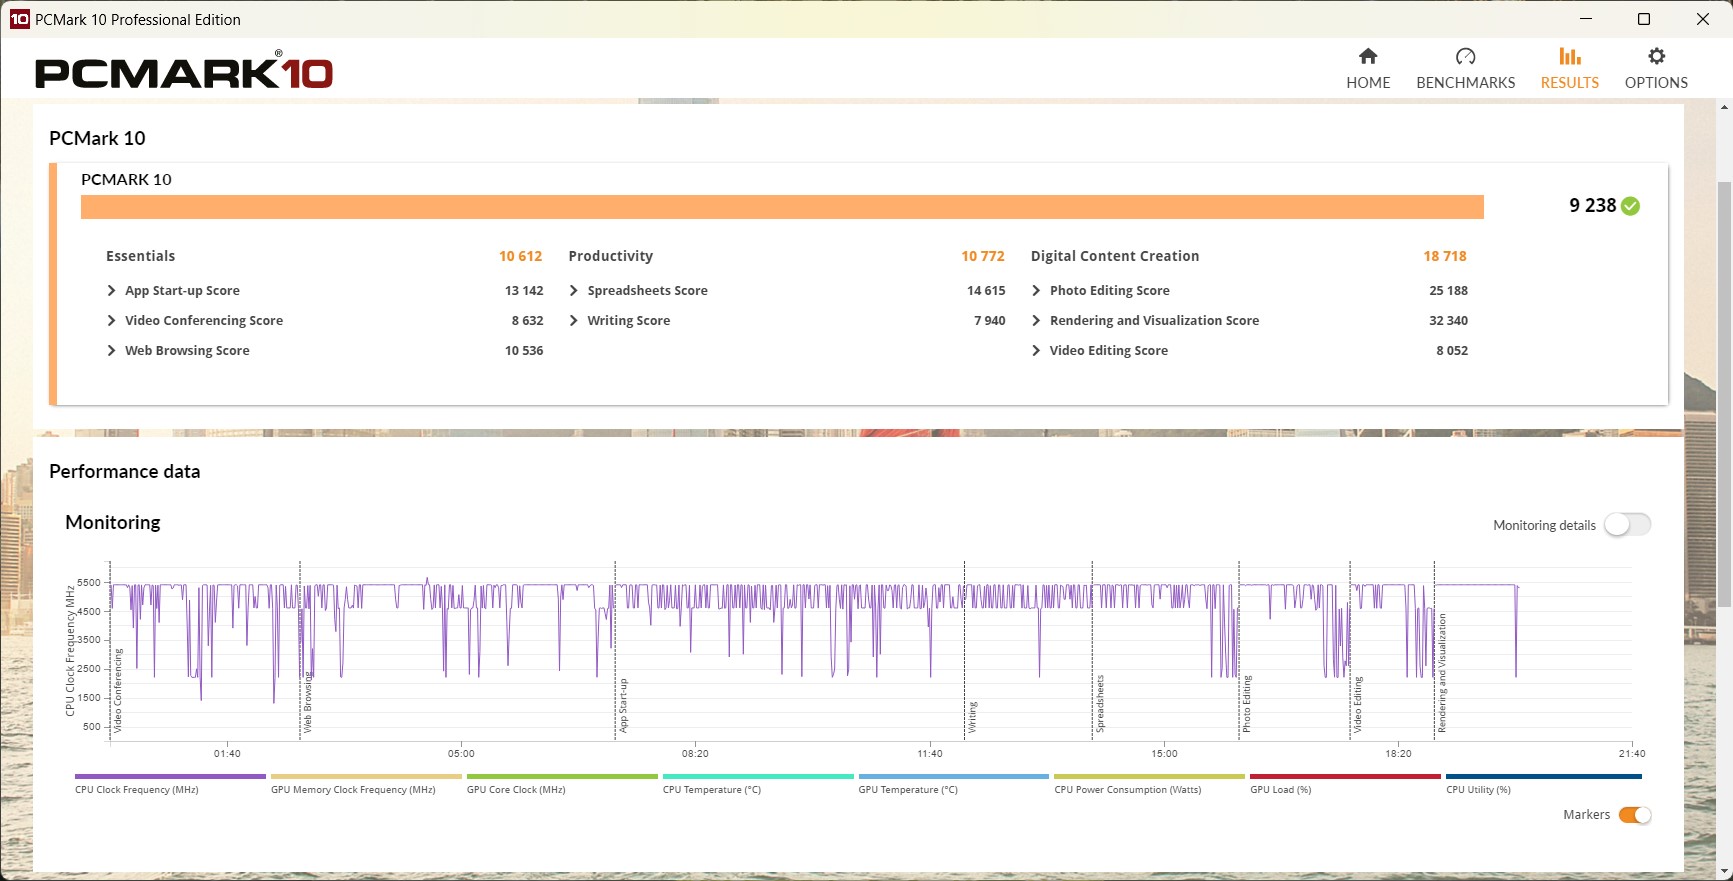Select CPU Power Consumption legend swatch
Screen dimensions: 1733x881
pos(1149,776)
